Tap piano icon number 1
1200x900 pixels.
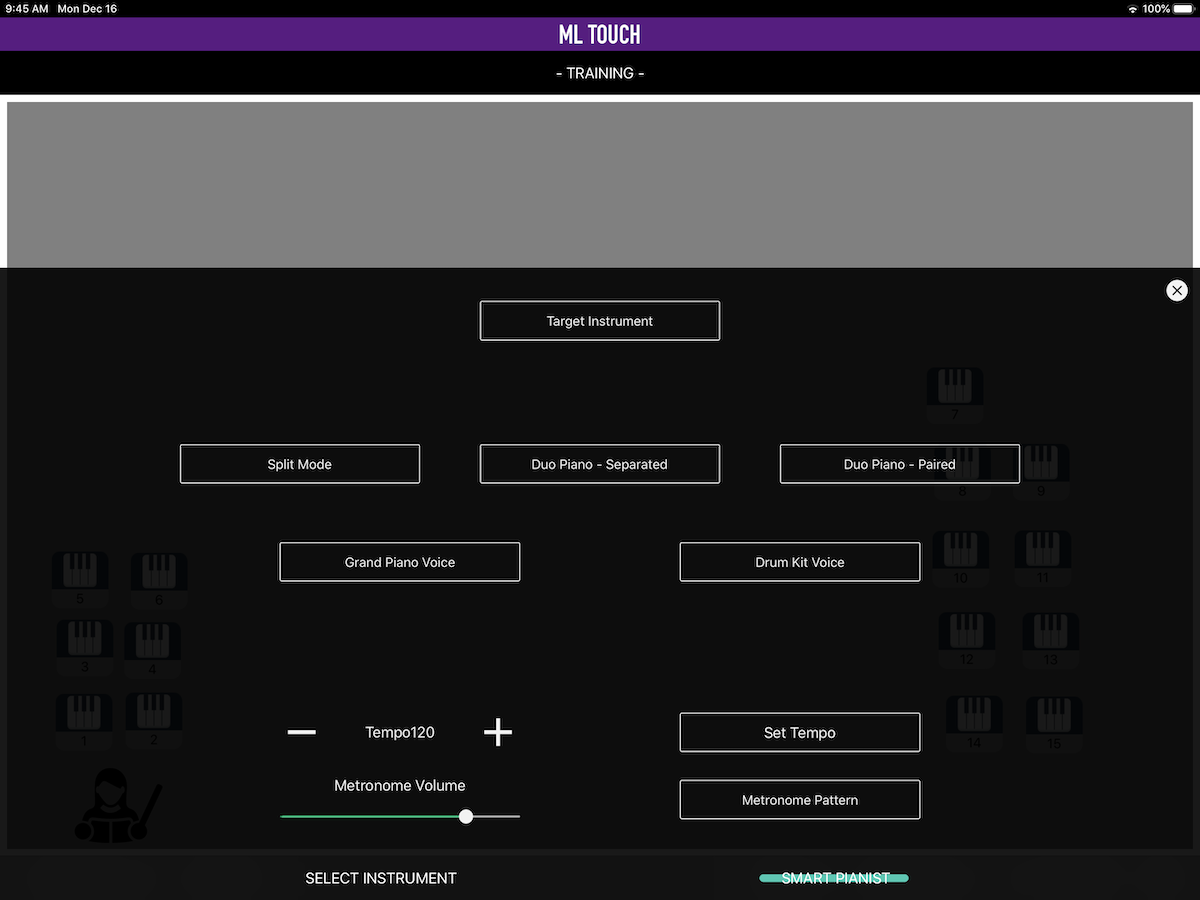(x=84, y=722)
